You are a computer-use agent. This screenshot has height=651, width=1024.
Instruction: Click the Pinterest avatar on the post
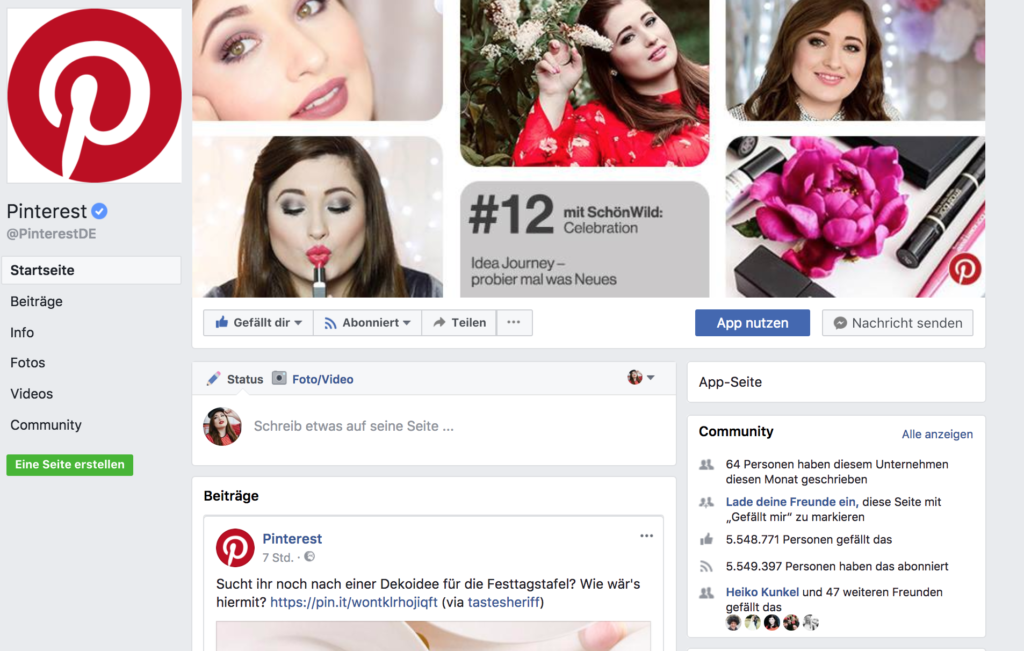[235, 547]
